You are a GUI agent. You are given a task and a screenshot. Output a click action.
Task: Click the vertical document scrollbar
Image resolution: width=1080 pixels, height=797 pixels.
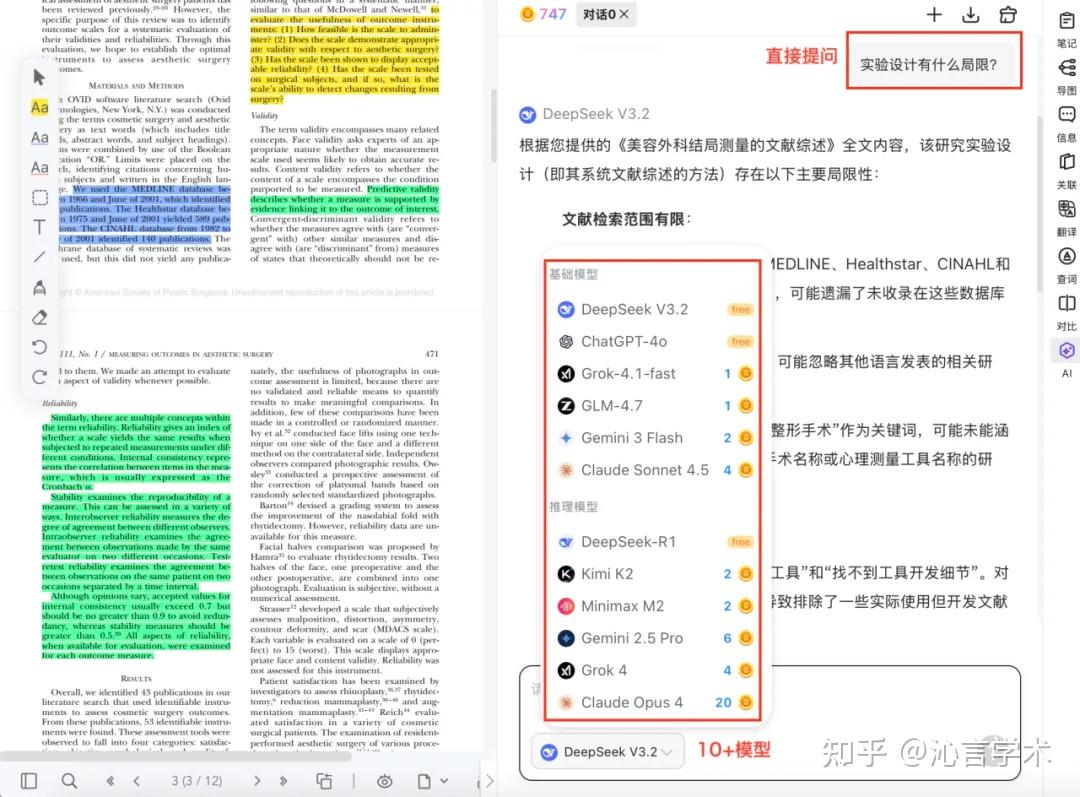click(494, 125)
